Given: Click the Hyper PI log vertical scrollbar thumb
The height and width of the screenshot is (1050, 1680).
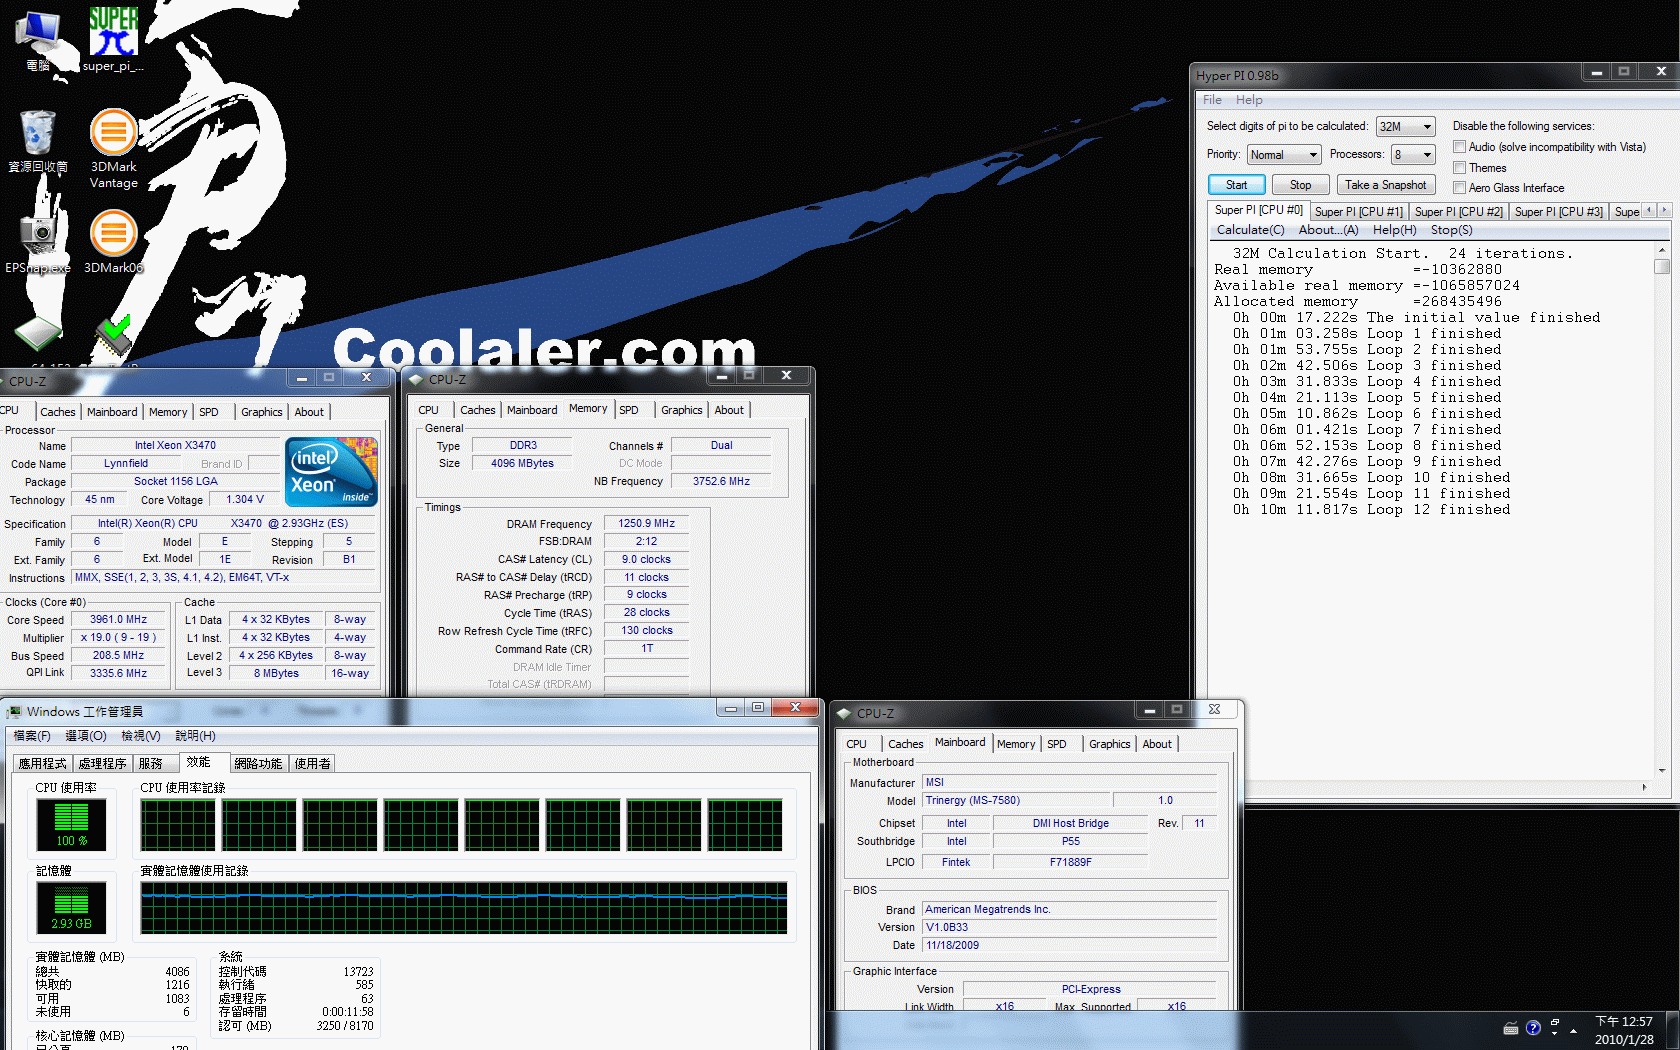Looking at the screenshot, I should coord(1662,266).
